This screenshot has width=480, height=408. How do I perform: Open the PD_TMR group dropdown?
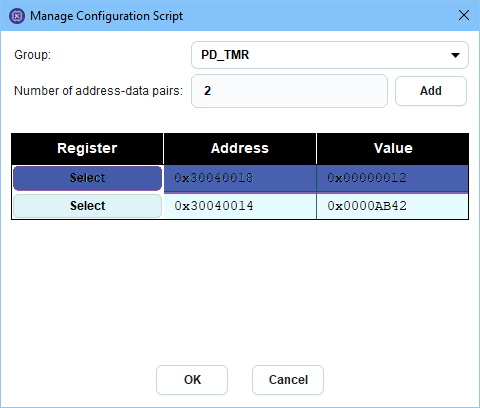click(x=330, y=55)
